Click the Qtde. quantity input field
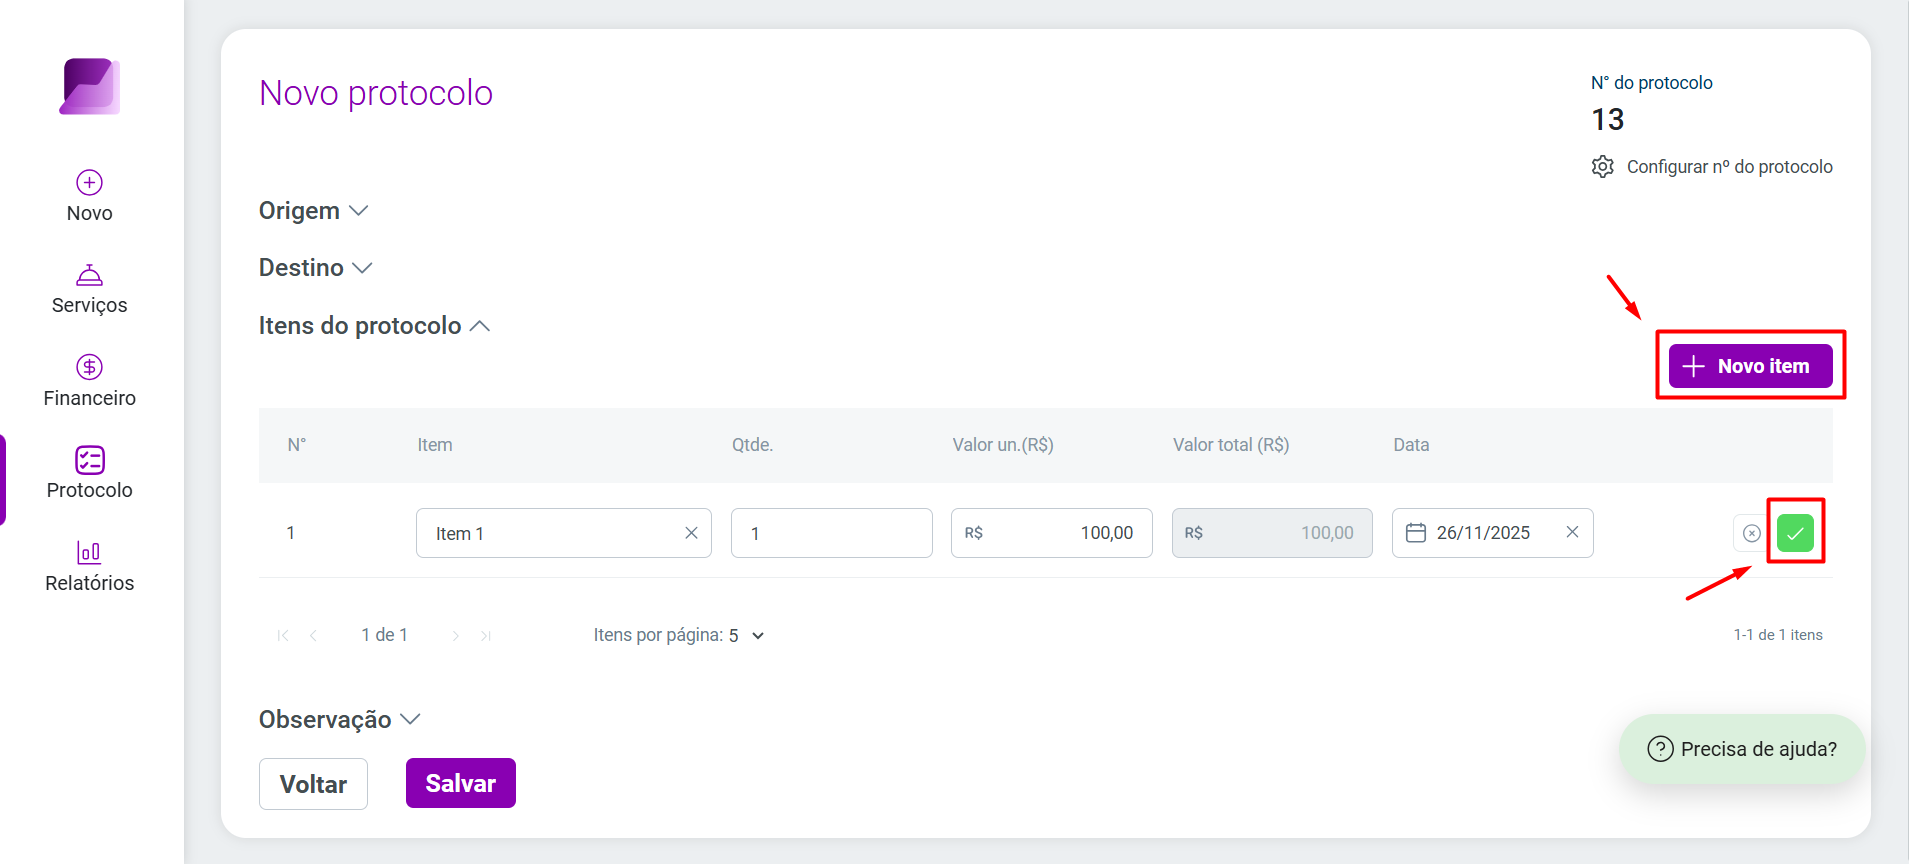Screen dimensions: 1909x864 coord(832,533)
